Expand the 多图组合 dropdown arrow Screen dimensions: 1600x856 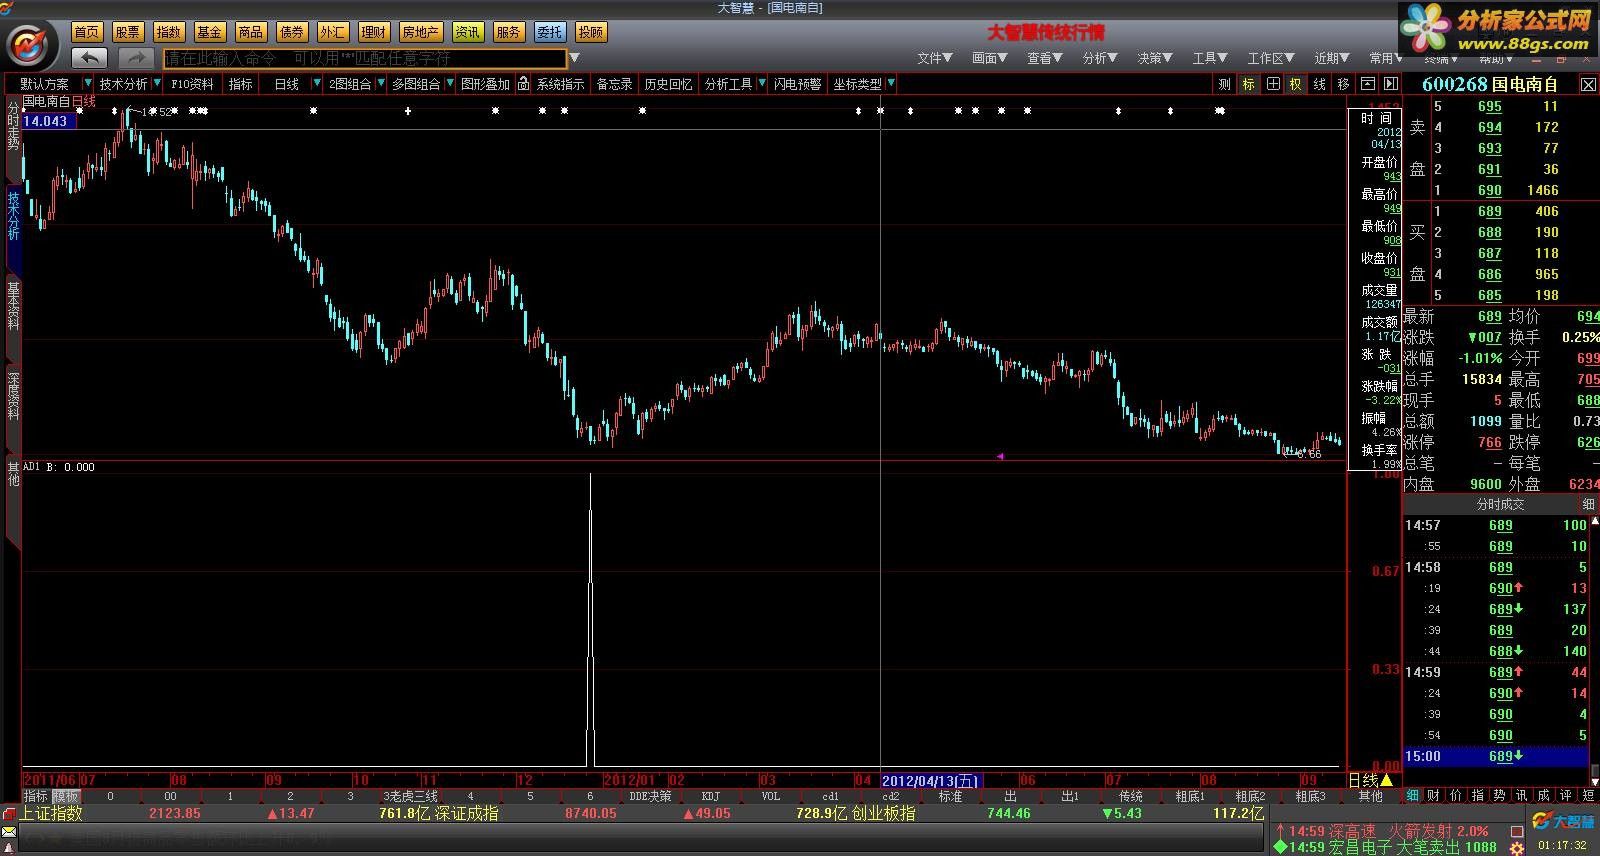coord(450,83)
